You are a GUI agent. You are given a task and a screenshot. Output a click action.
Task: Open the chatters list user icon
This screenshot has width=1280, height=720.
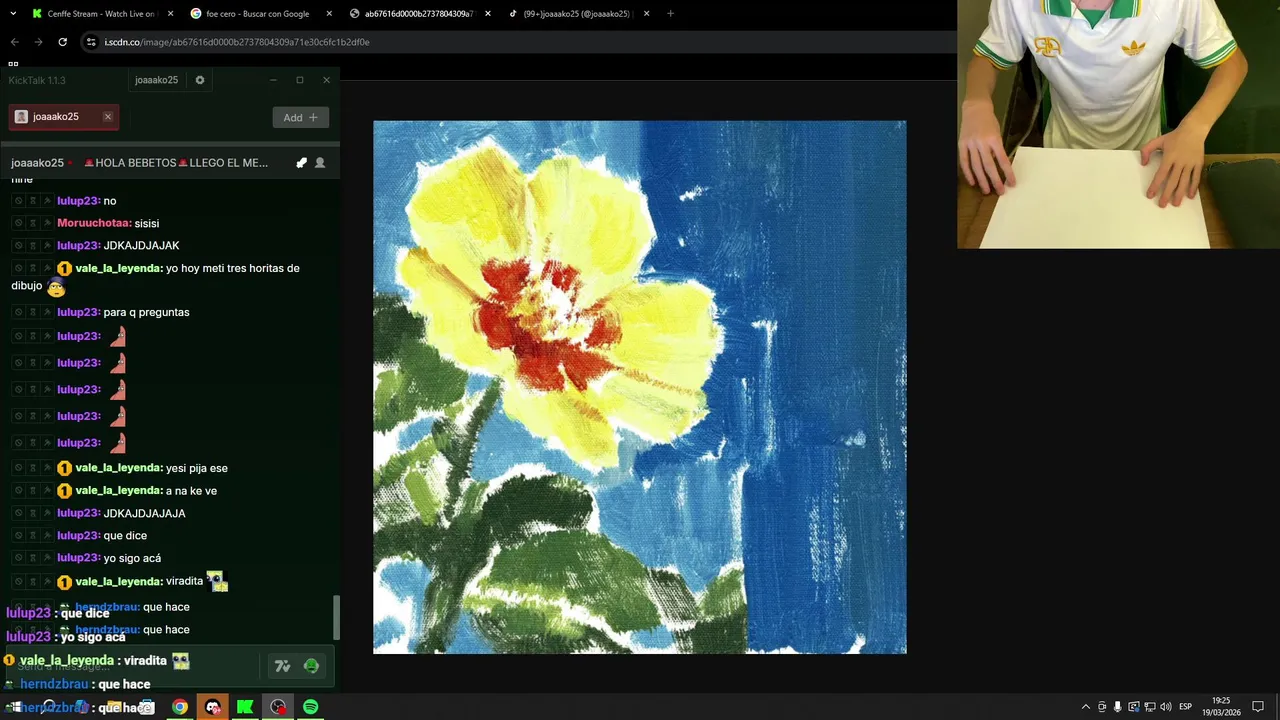point(320,163)
